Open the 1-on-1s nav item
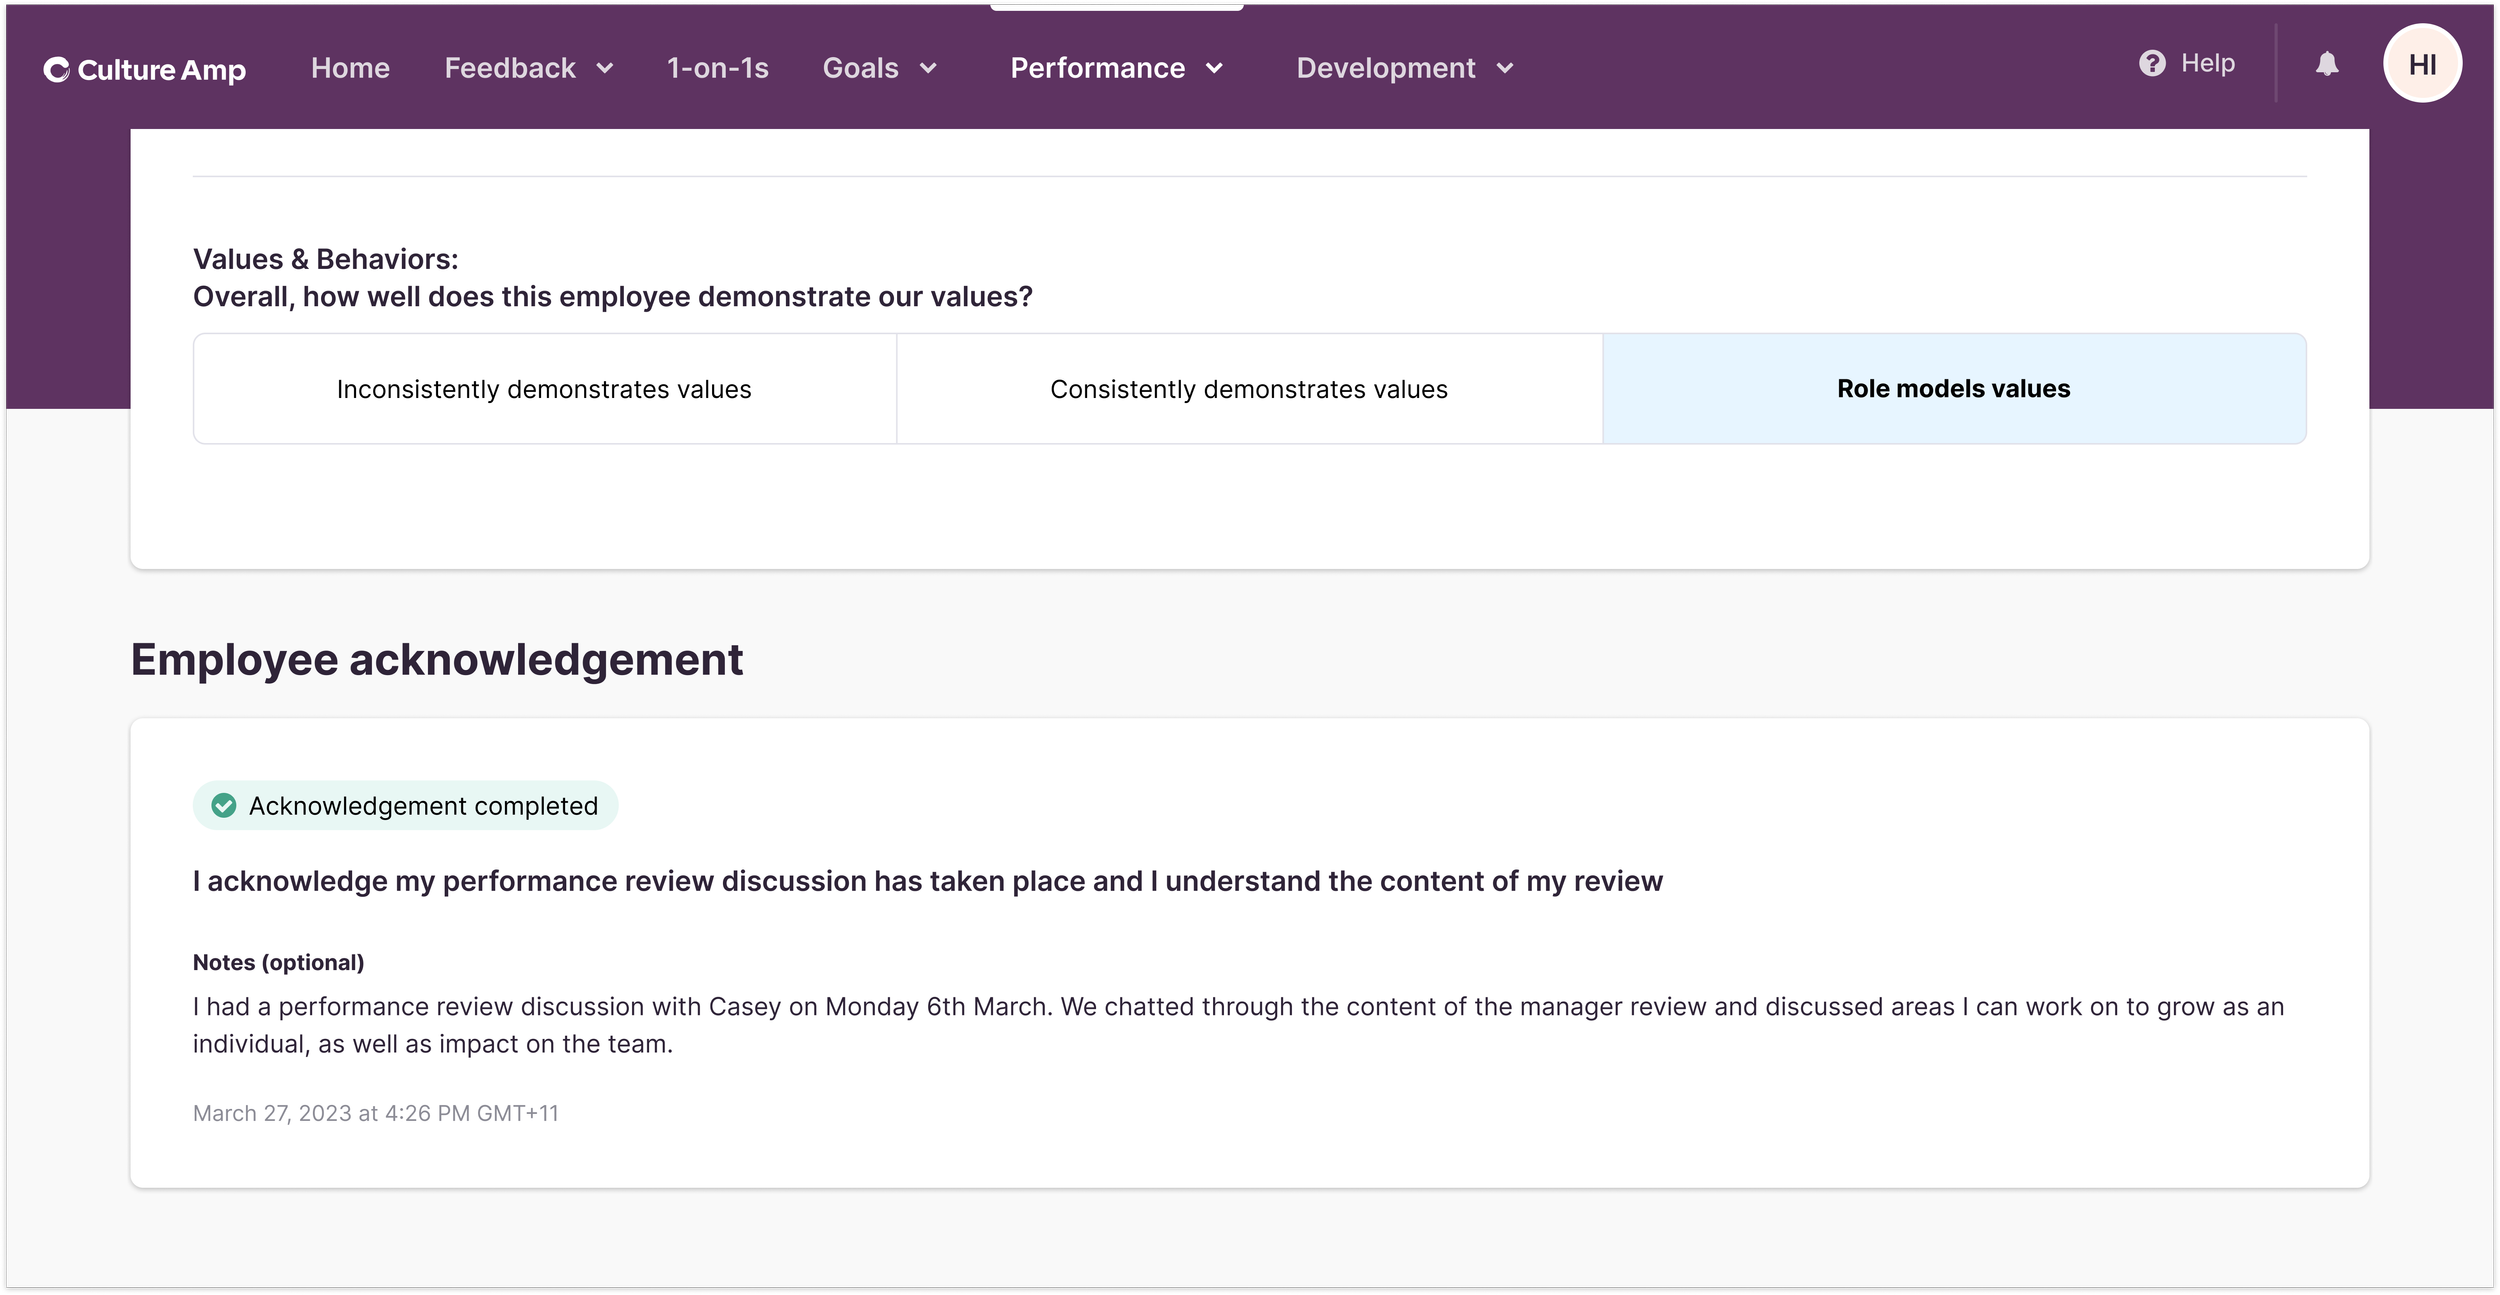The height and width of the screenshot is (1295, 2500). 717,68
